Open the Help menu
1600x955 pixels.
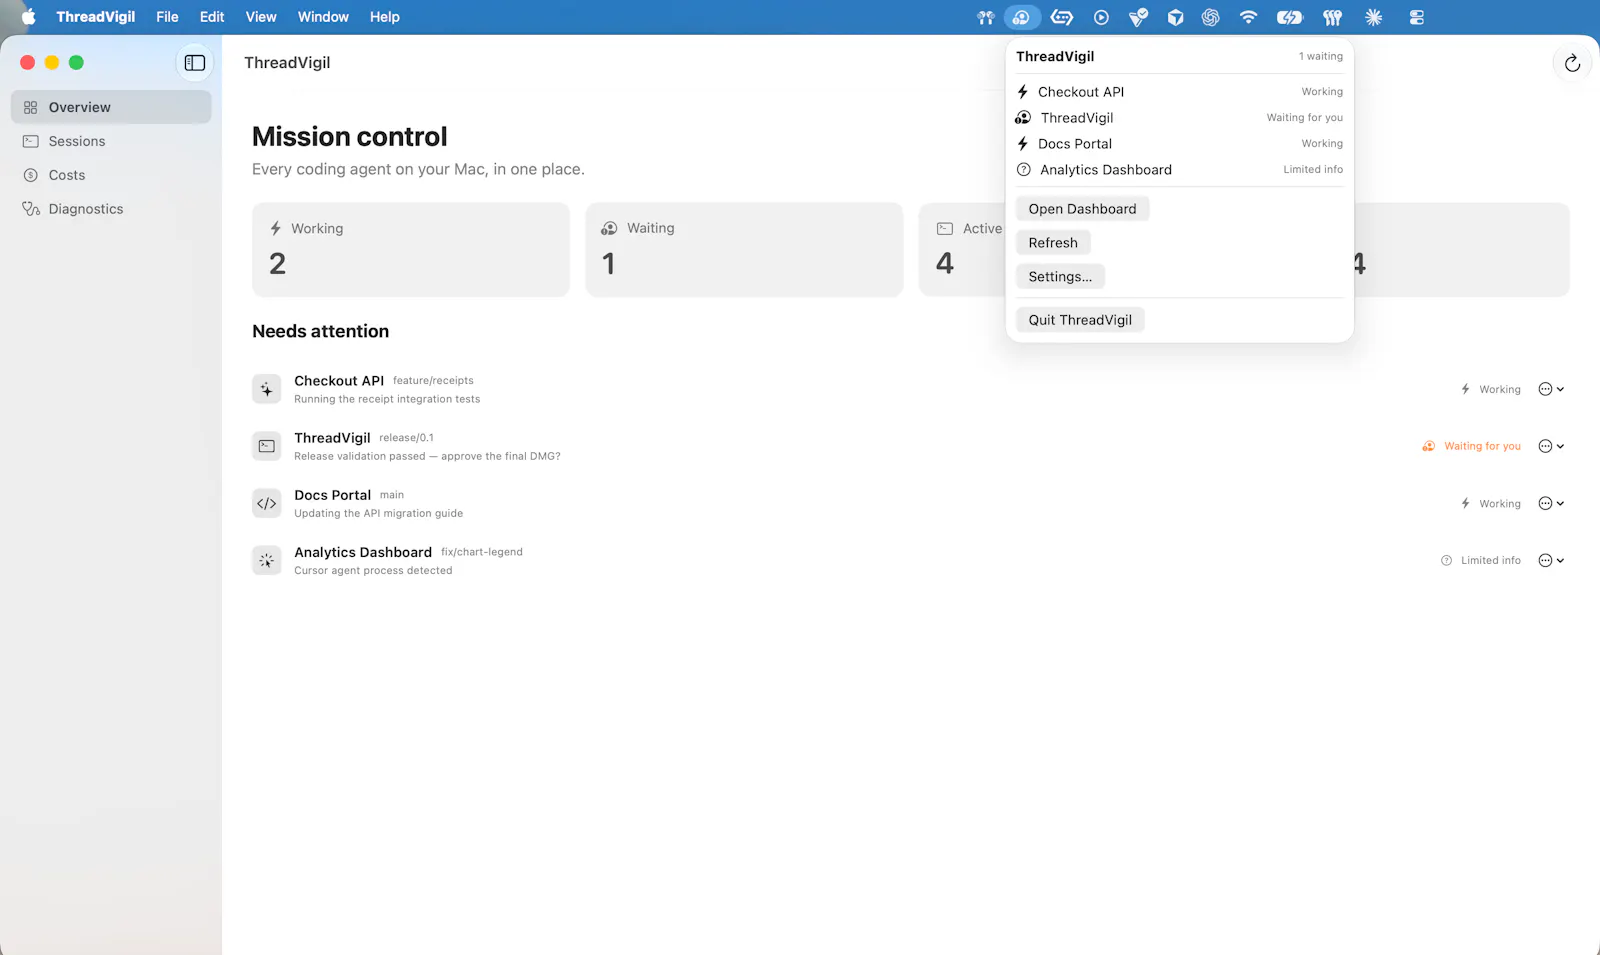tap(385, 17)
